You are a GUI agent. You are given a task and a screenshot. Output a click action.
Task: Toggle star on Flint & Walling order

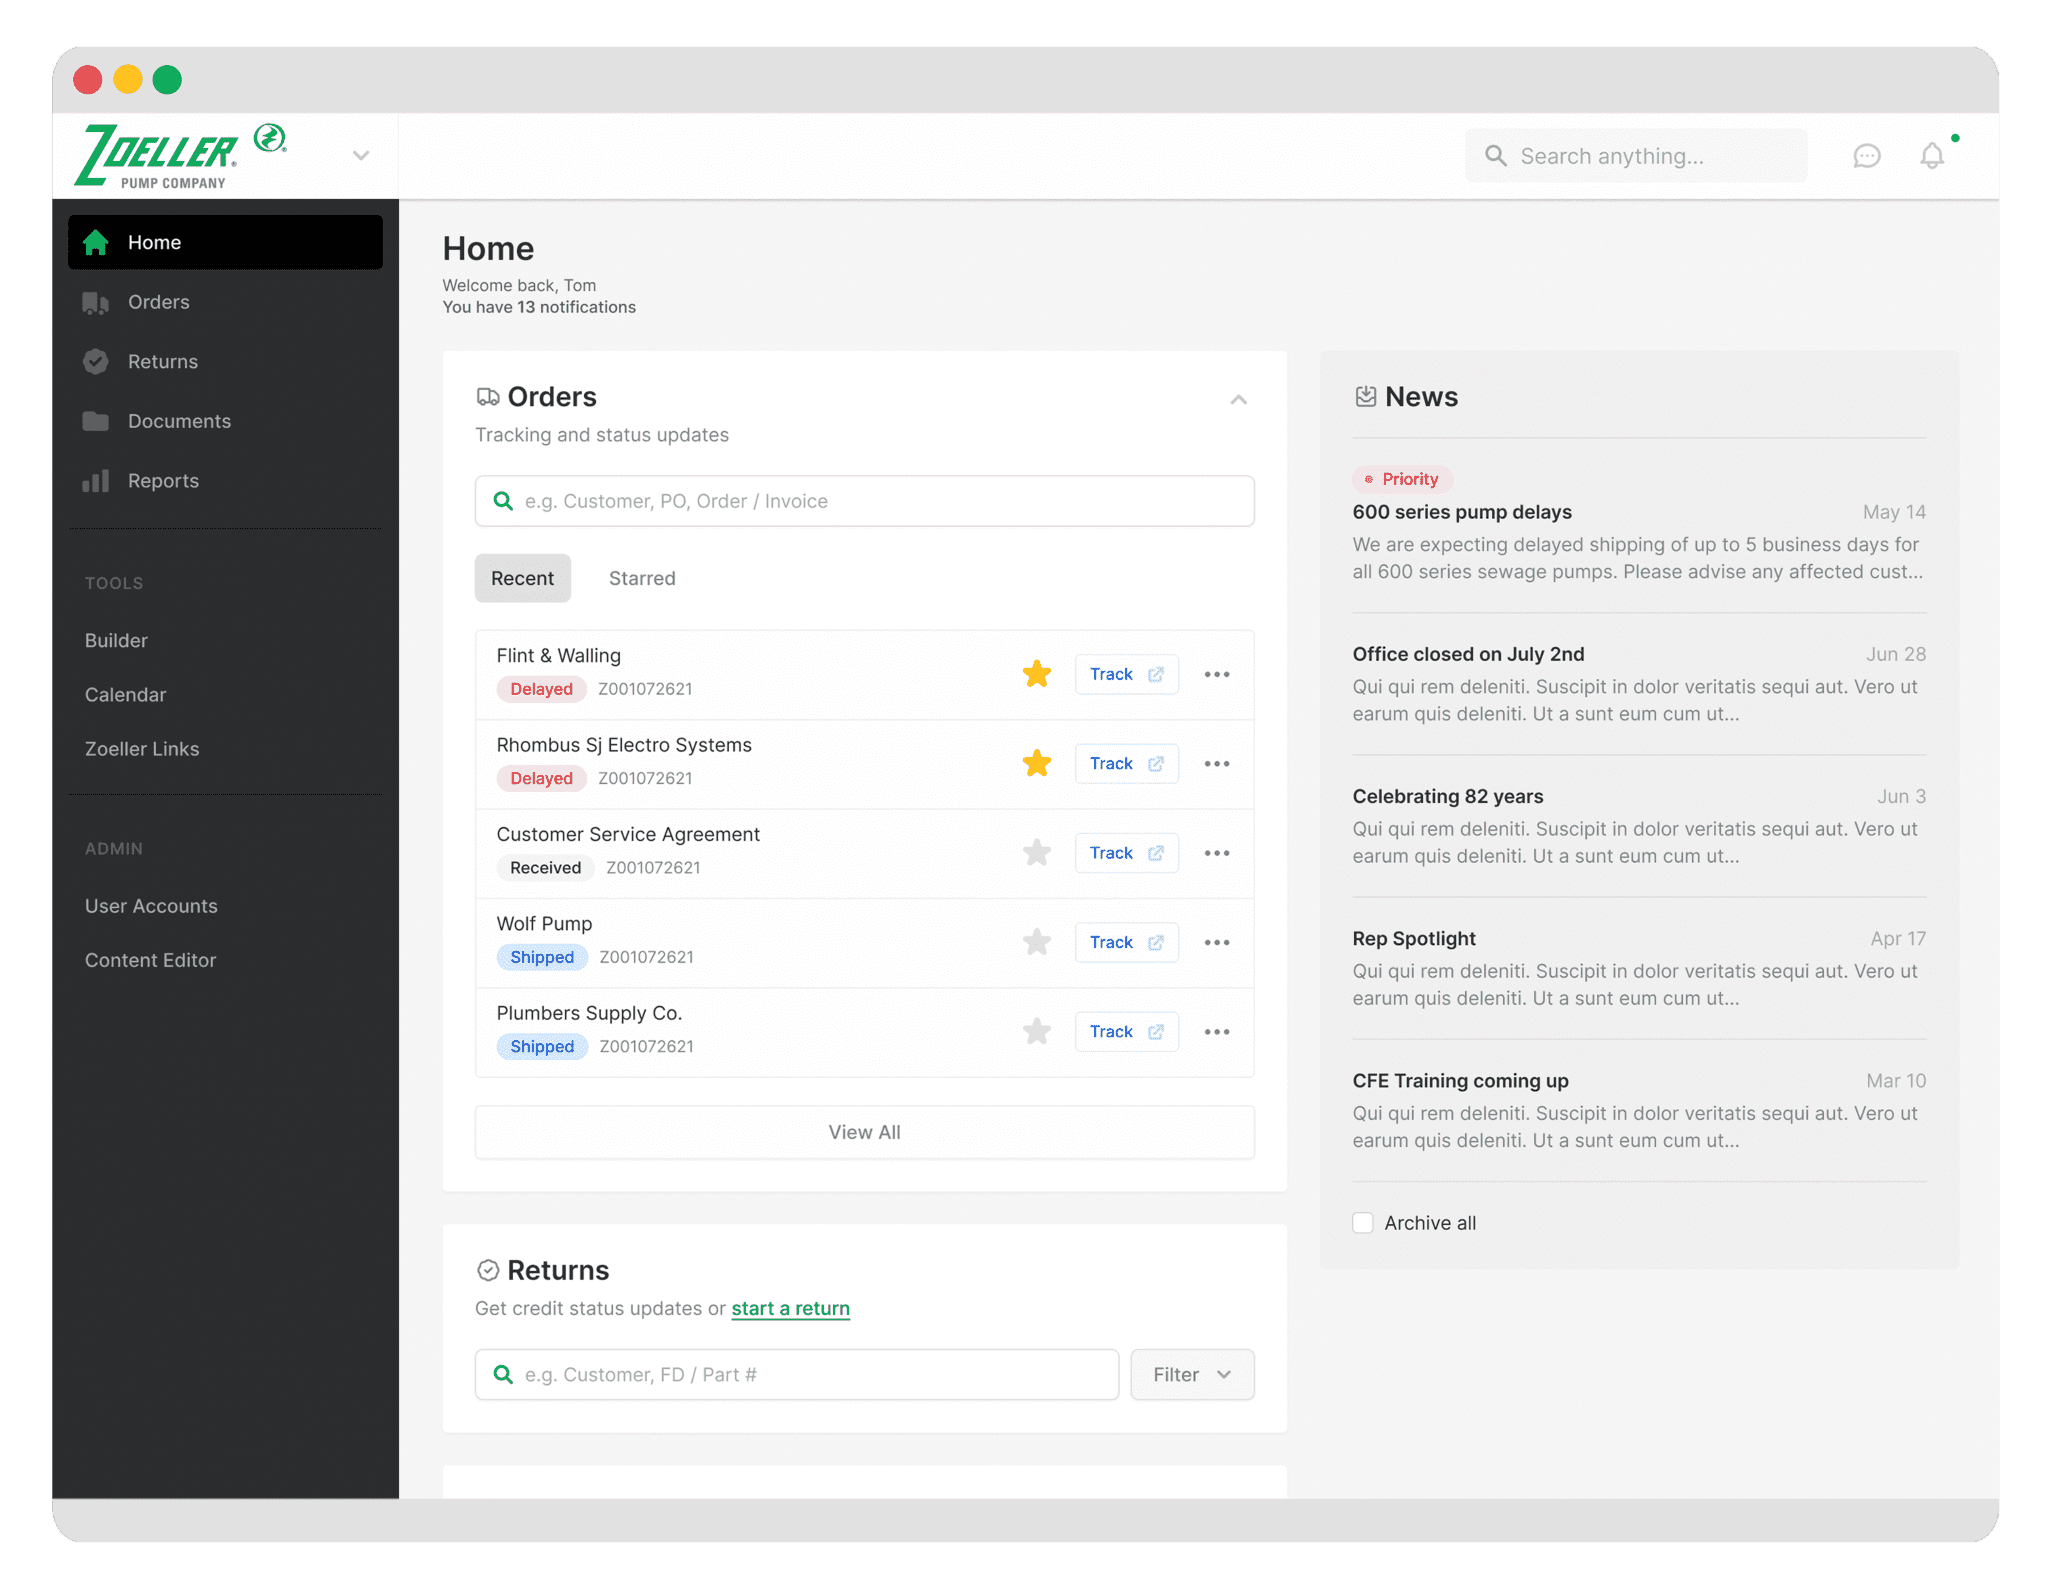click(x=1036, y=672)
